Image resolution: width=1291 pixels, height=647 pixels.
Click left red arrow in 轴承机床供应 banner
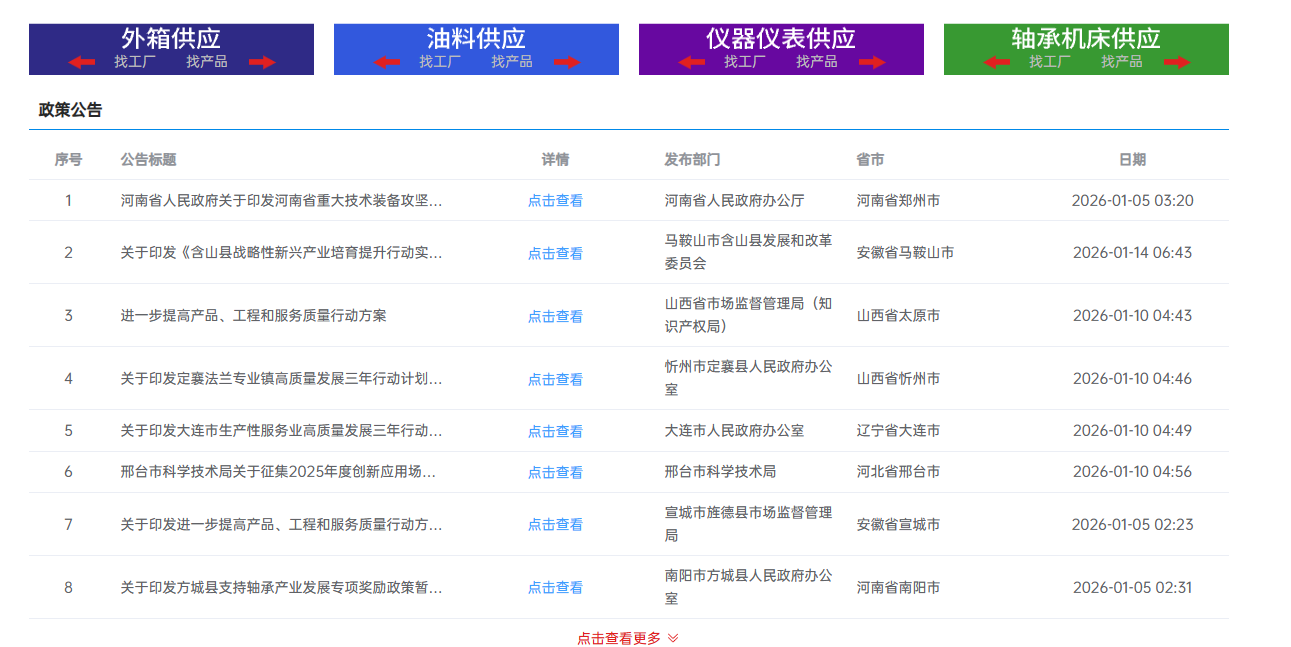996,62
